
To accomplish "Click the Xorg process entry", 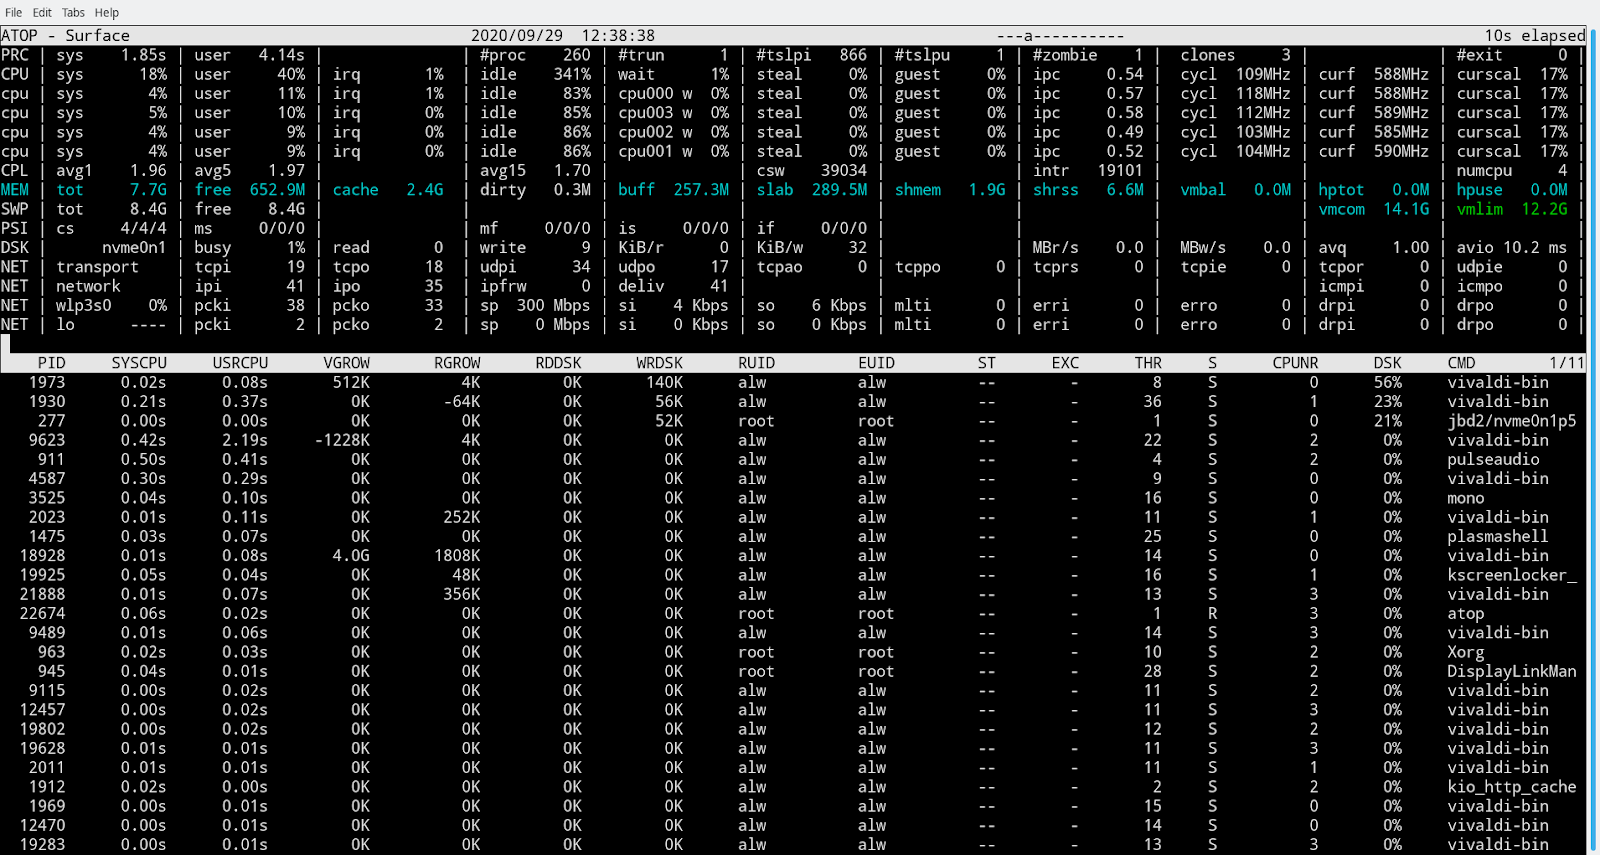I will (x=1465, y=652).
